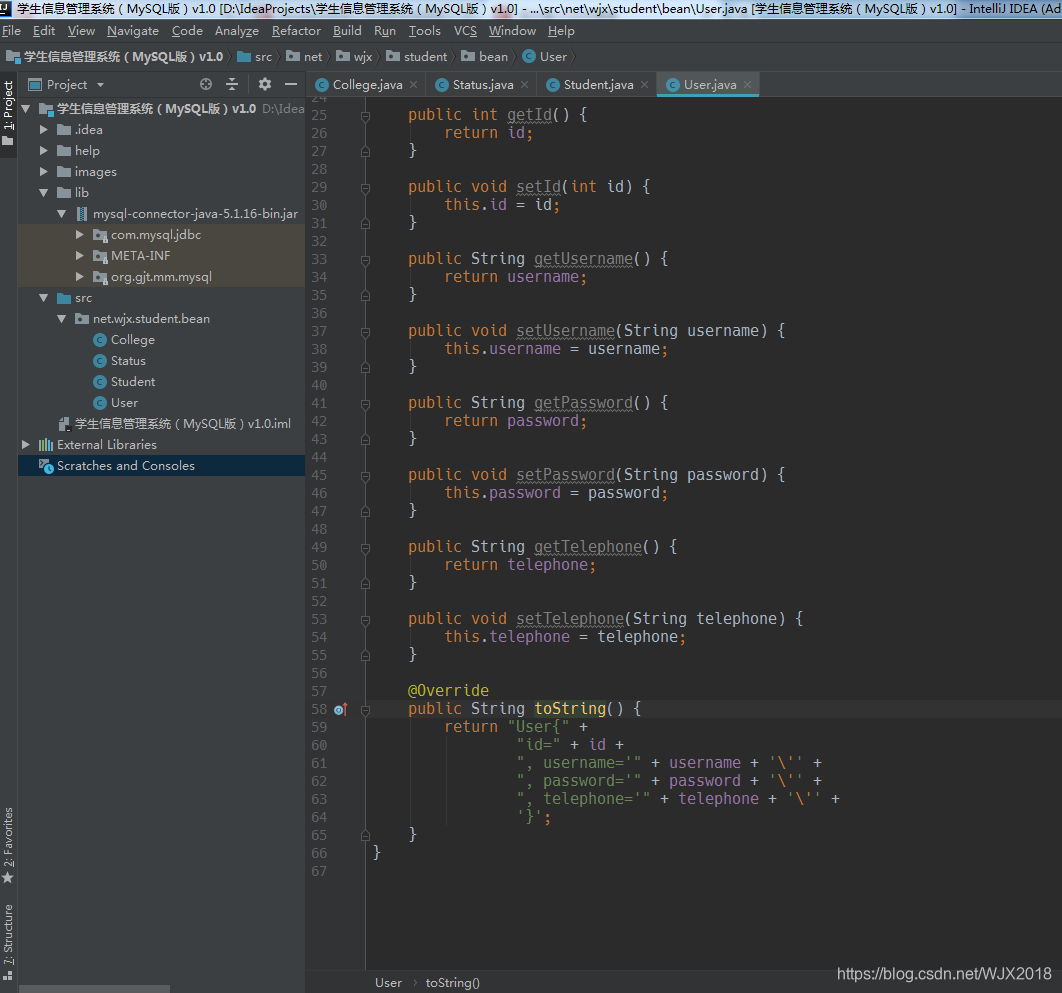Click the User class icon in project tree
The height and width of the screenshot is (993, 1062).
pyautogui.click(x=100, y=403)
